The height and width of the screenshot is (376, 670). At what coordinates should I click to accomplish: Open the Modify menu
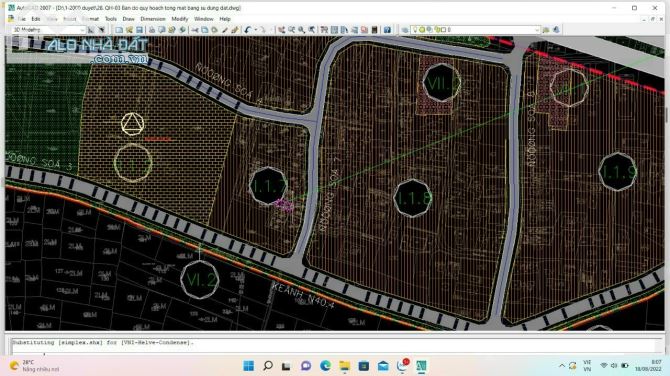click(x=179, y=19)
